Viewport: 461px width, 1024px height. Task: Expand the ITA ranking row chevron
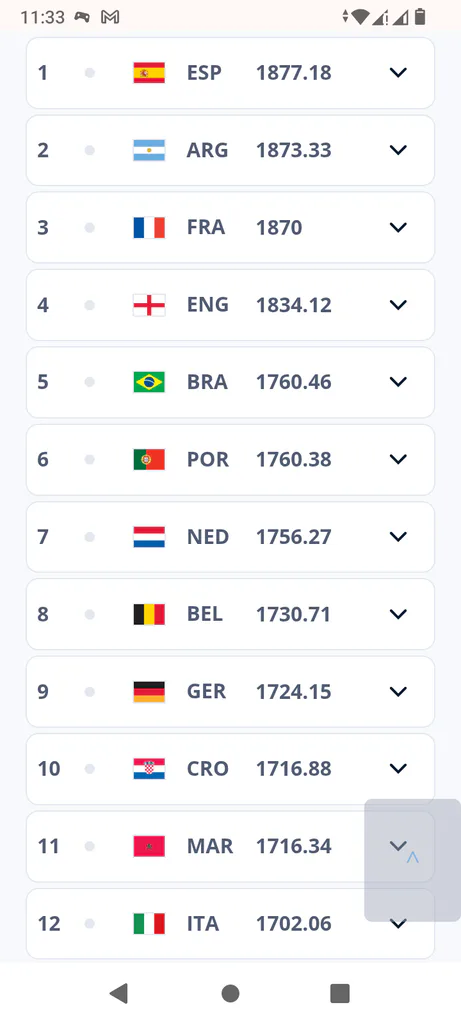click(x=398, y=923)
